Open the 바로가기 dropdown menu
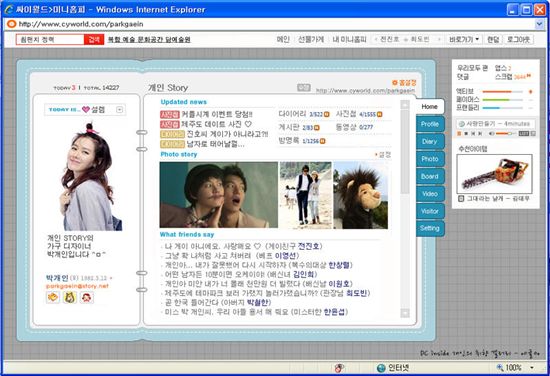This screenshot has height=376, width=550. [x=464, y=39]
